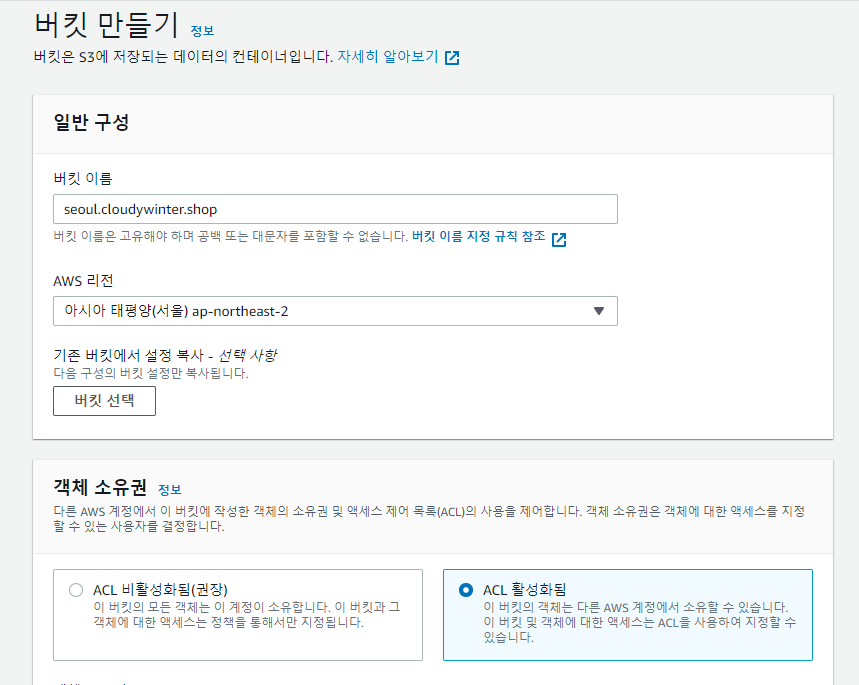Click the 일반 구성 section heading
The image size is (859, 685).
[91, 122]
